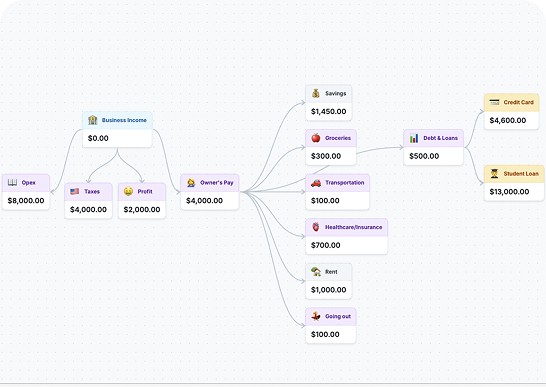
Task: Click the $0.00 Business Income amount
Action: pyautogui.click(x=98, y=138)
